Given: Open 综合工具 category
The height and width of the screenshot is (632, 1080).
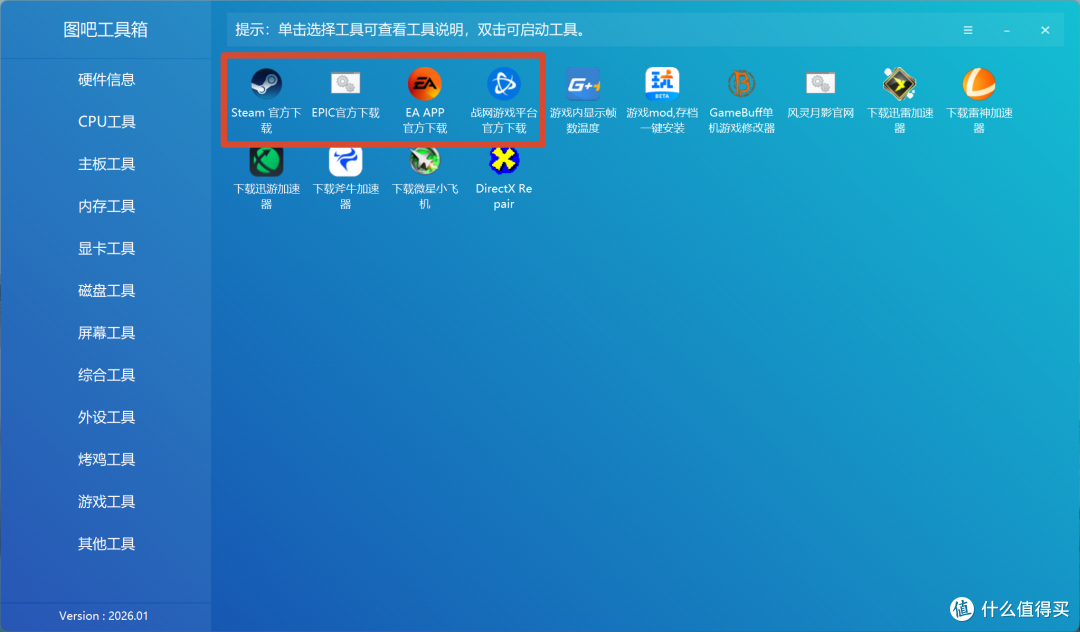Looking at the screenshot, I should click(106, 375).
